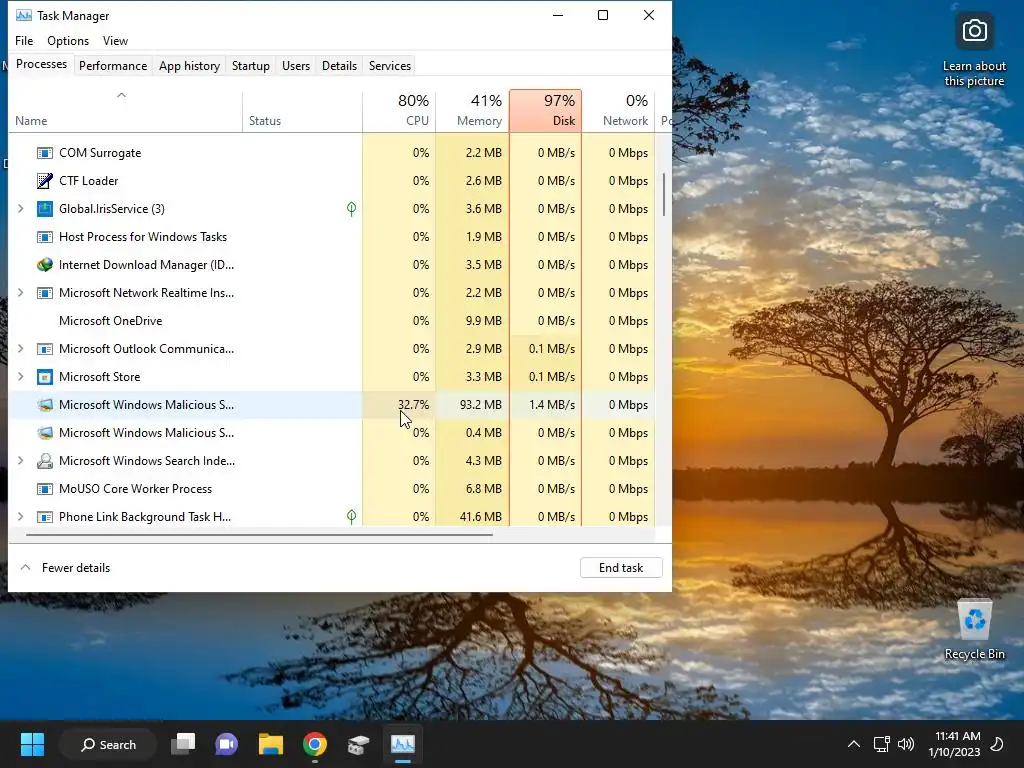Sort processes by the CPU column
Screen dimensions: 1024x768
(399, 112)
